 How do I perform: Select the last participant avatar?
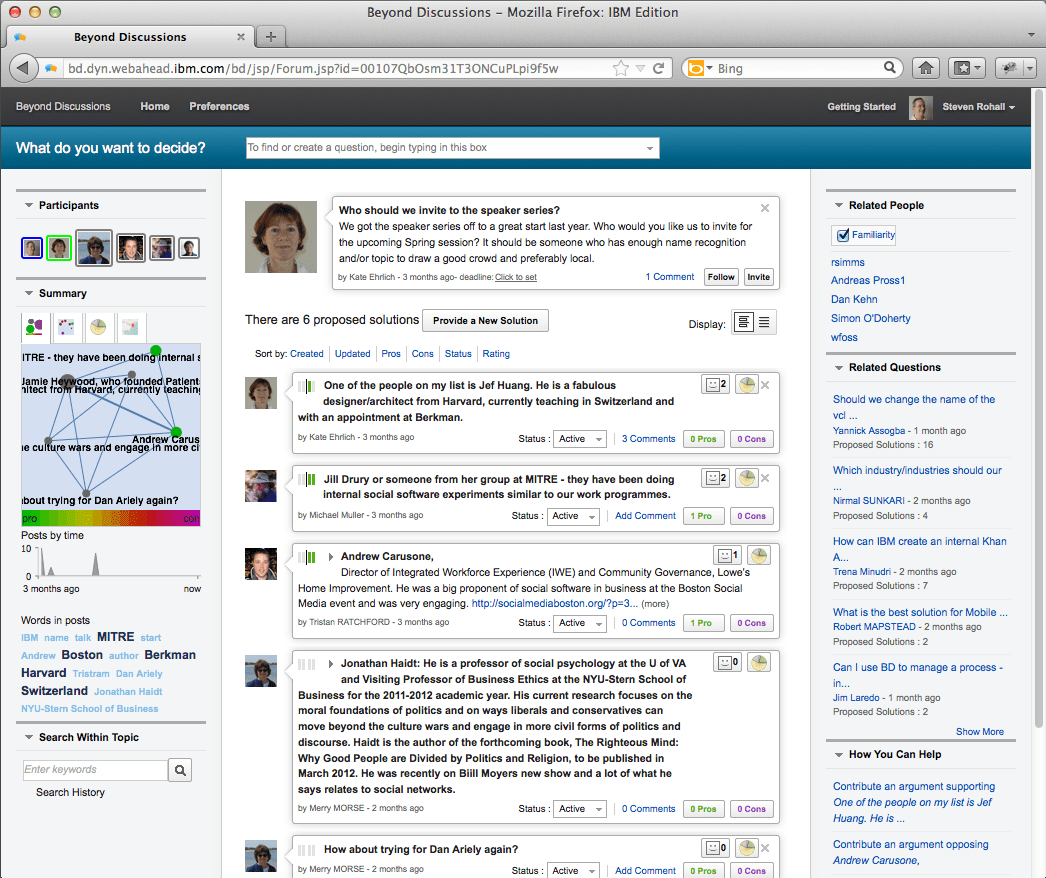189,248
